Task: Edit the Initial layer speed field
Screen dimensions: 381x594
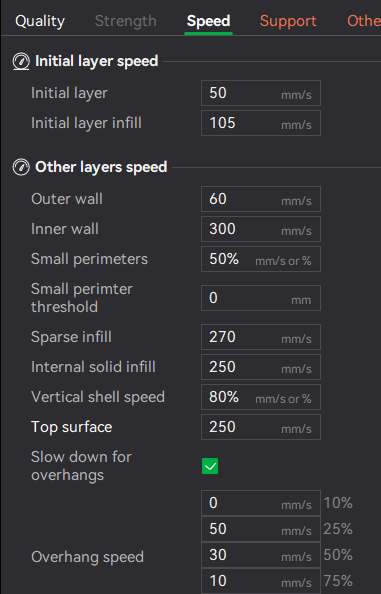Action: [x=261, y=93]
